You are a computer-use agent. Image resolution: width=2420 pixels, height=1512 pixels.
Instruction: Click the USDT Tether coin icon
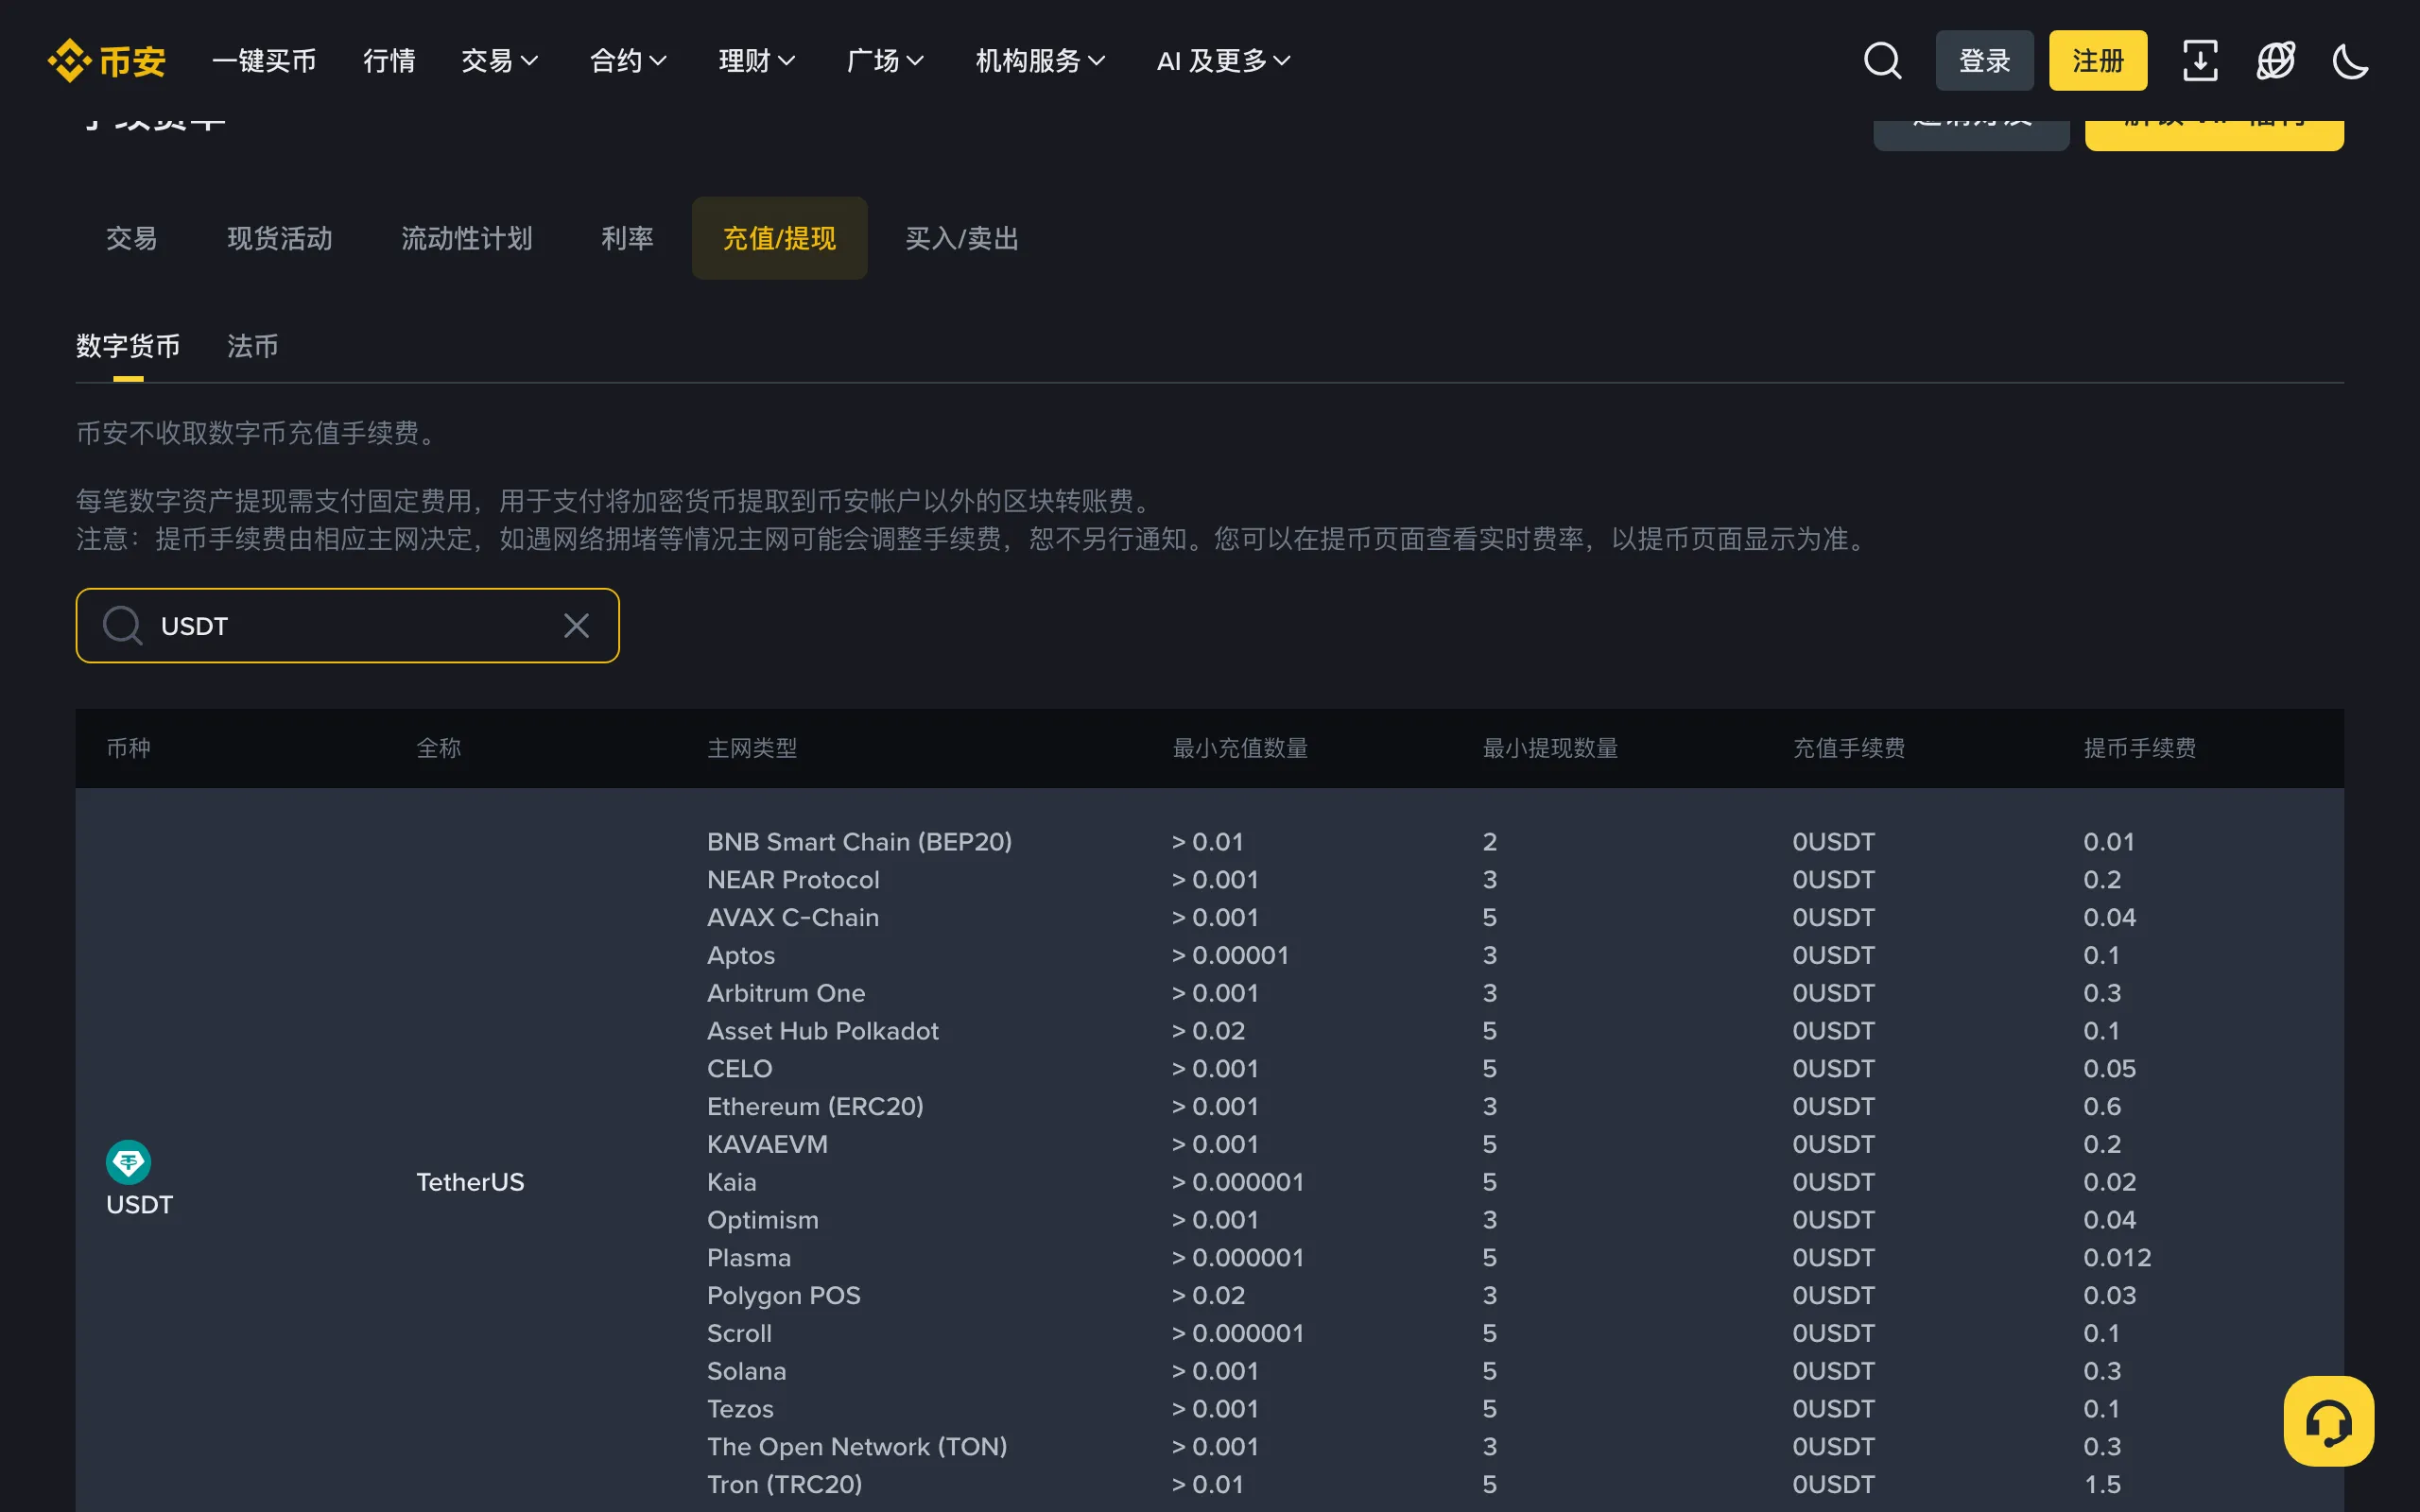[x=128, y=1162]
